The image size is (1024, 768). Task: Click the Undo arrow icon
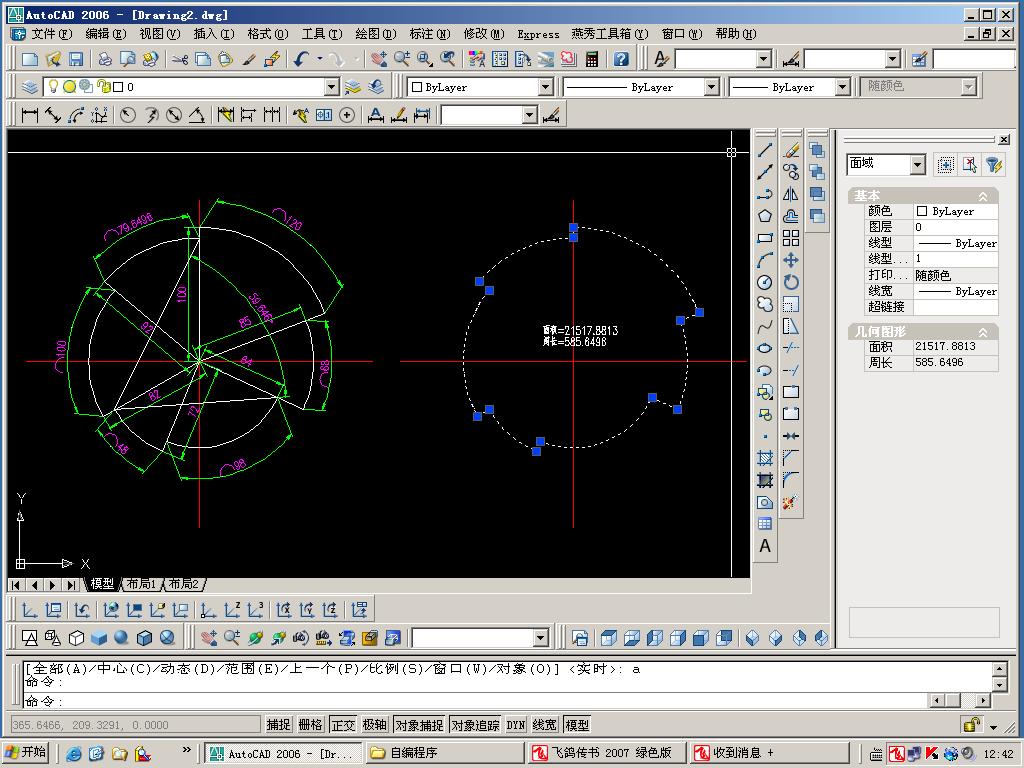301,59
